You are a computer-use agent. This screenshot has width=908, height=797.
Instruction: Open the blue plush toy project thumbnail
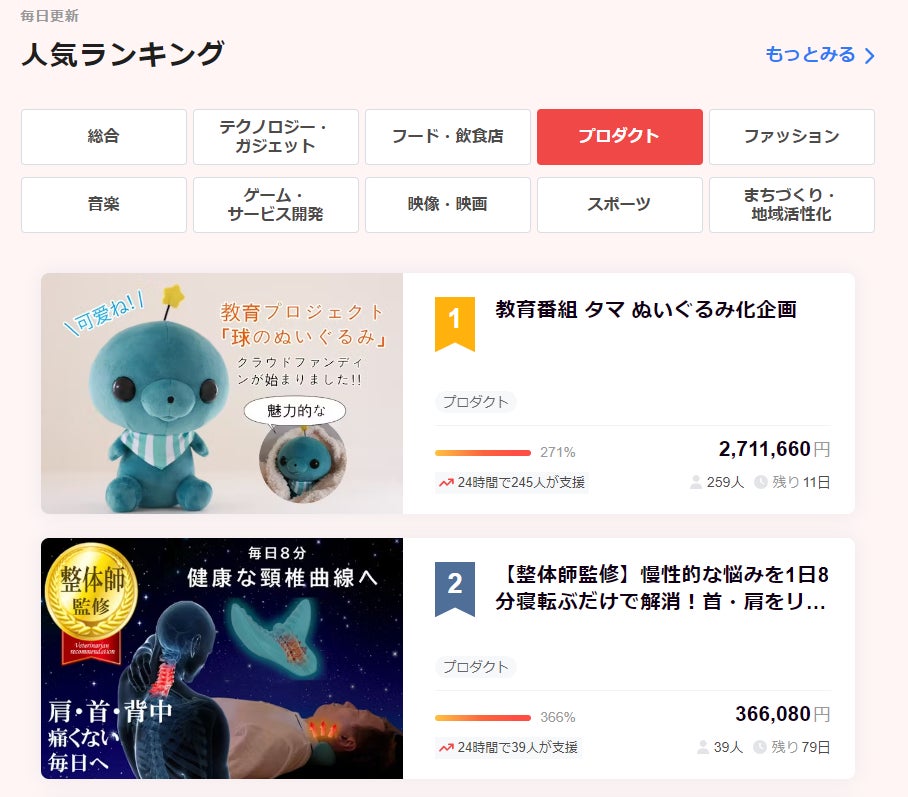[x=222, y=393]
